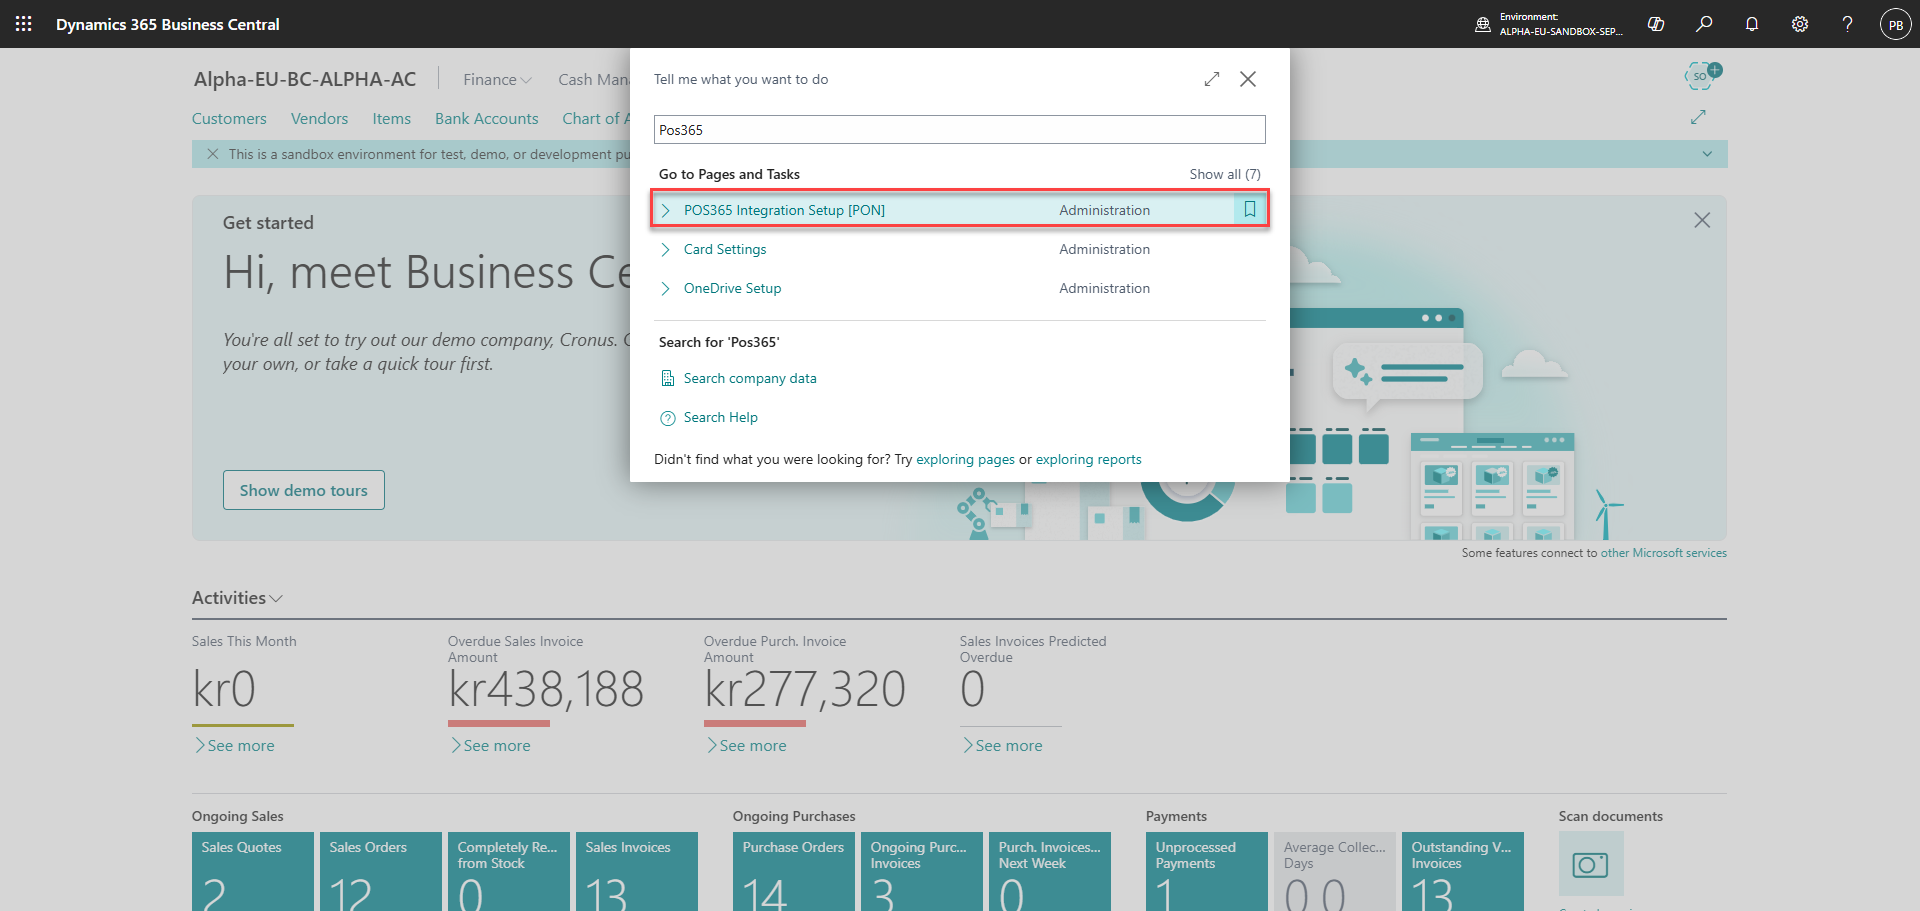
Task: Open the Sales Orders tile
Action: click(x=381, y=871)
